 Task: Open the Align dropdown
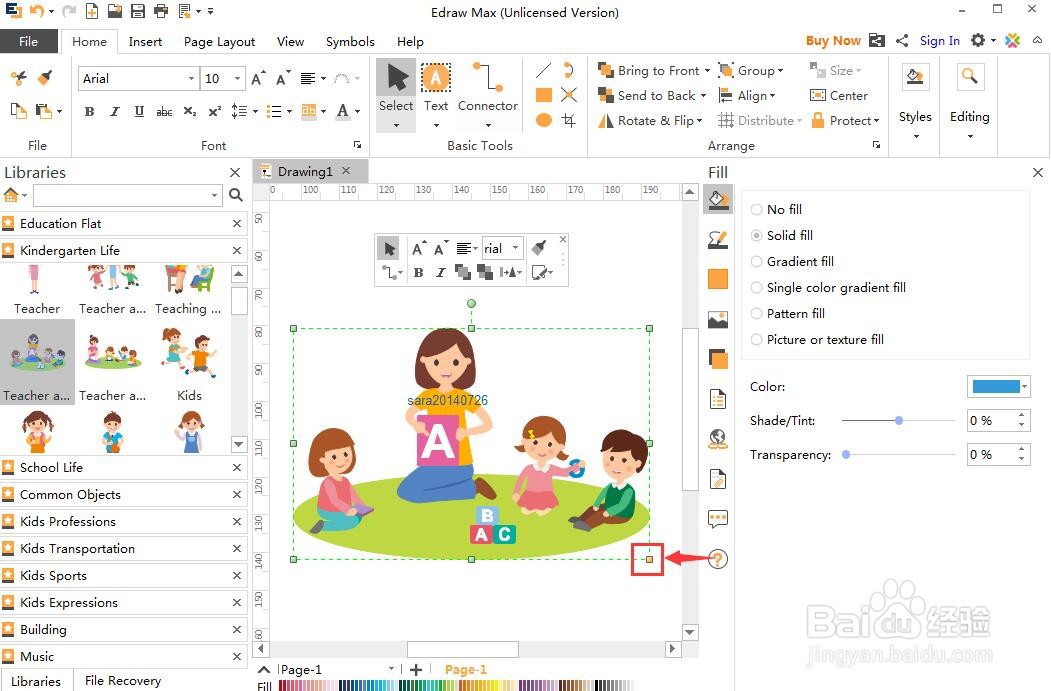pos(747,96)
